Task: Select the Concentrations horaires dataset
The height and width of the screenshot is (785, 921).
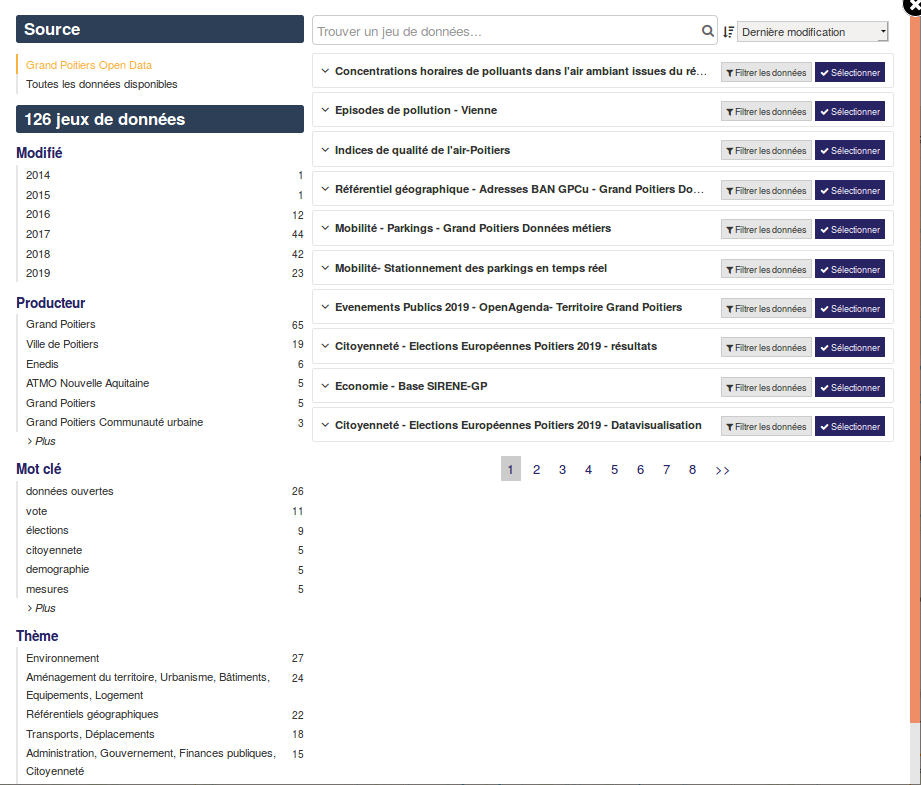Action: click(x=849, y=72)
